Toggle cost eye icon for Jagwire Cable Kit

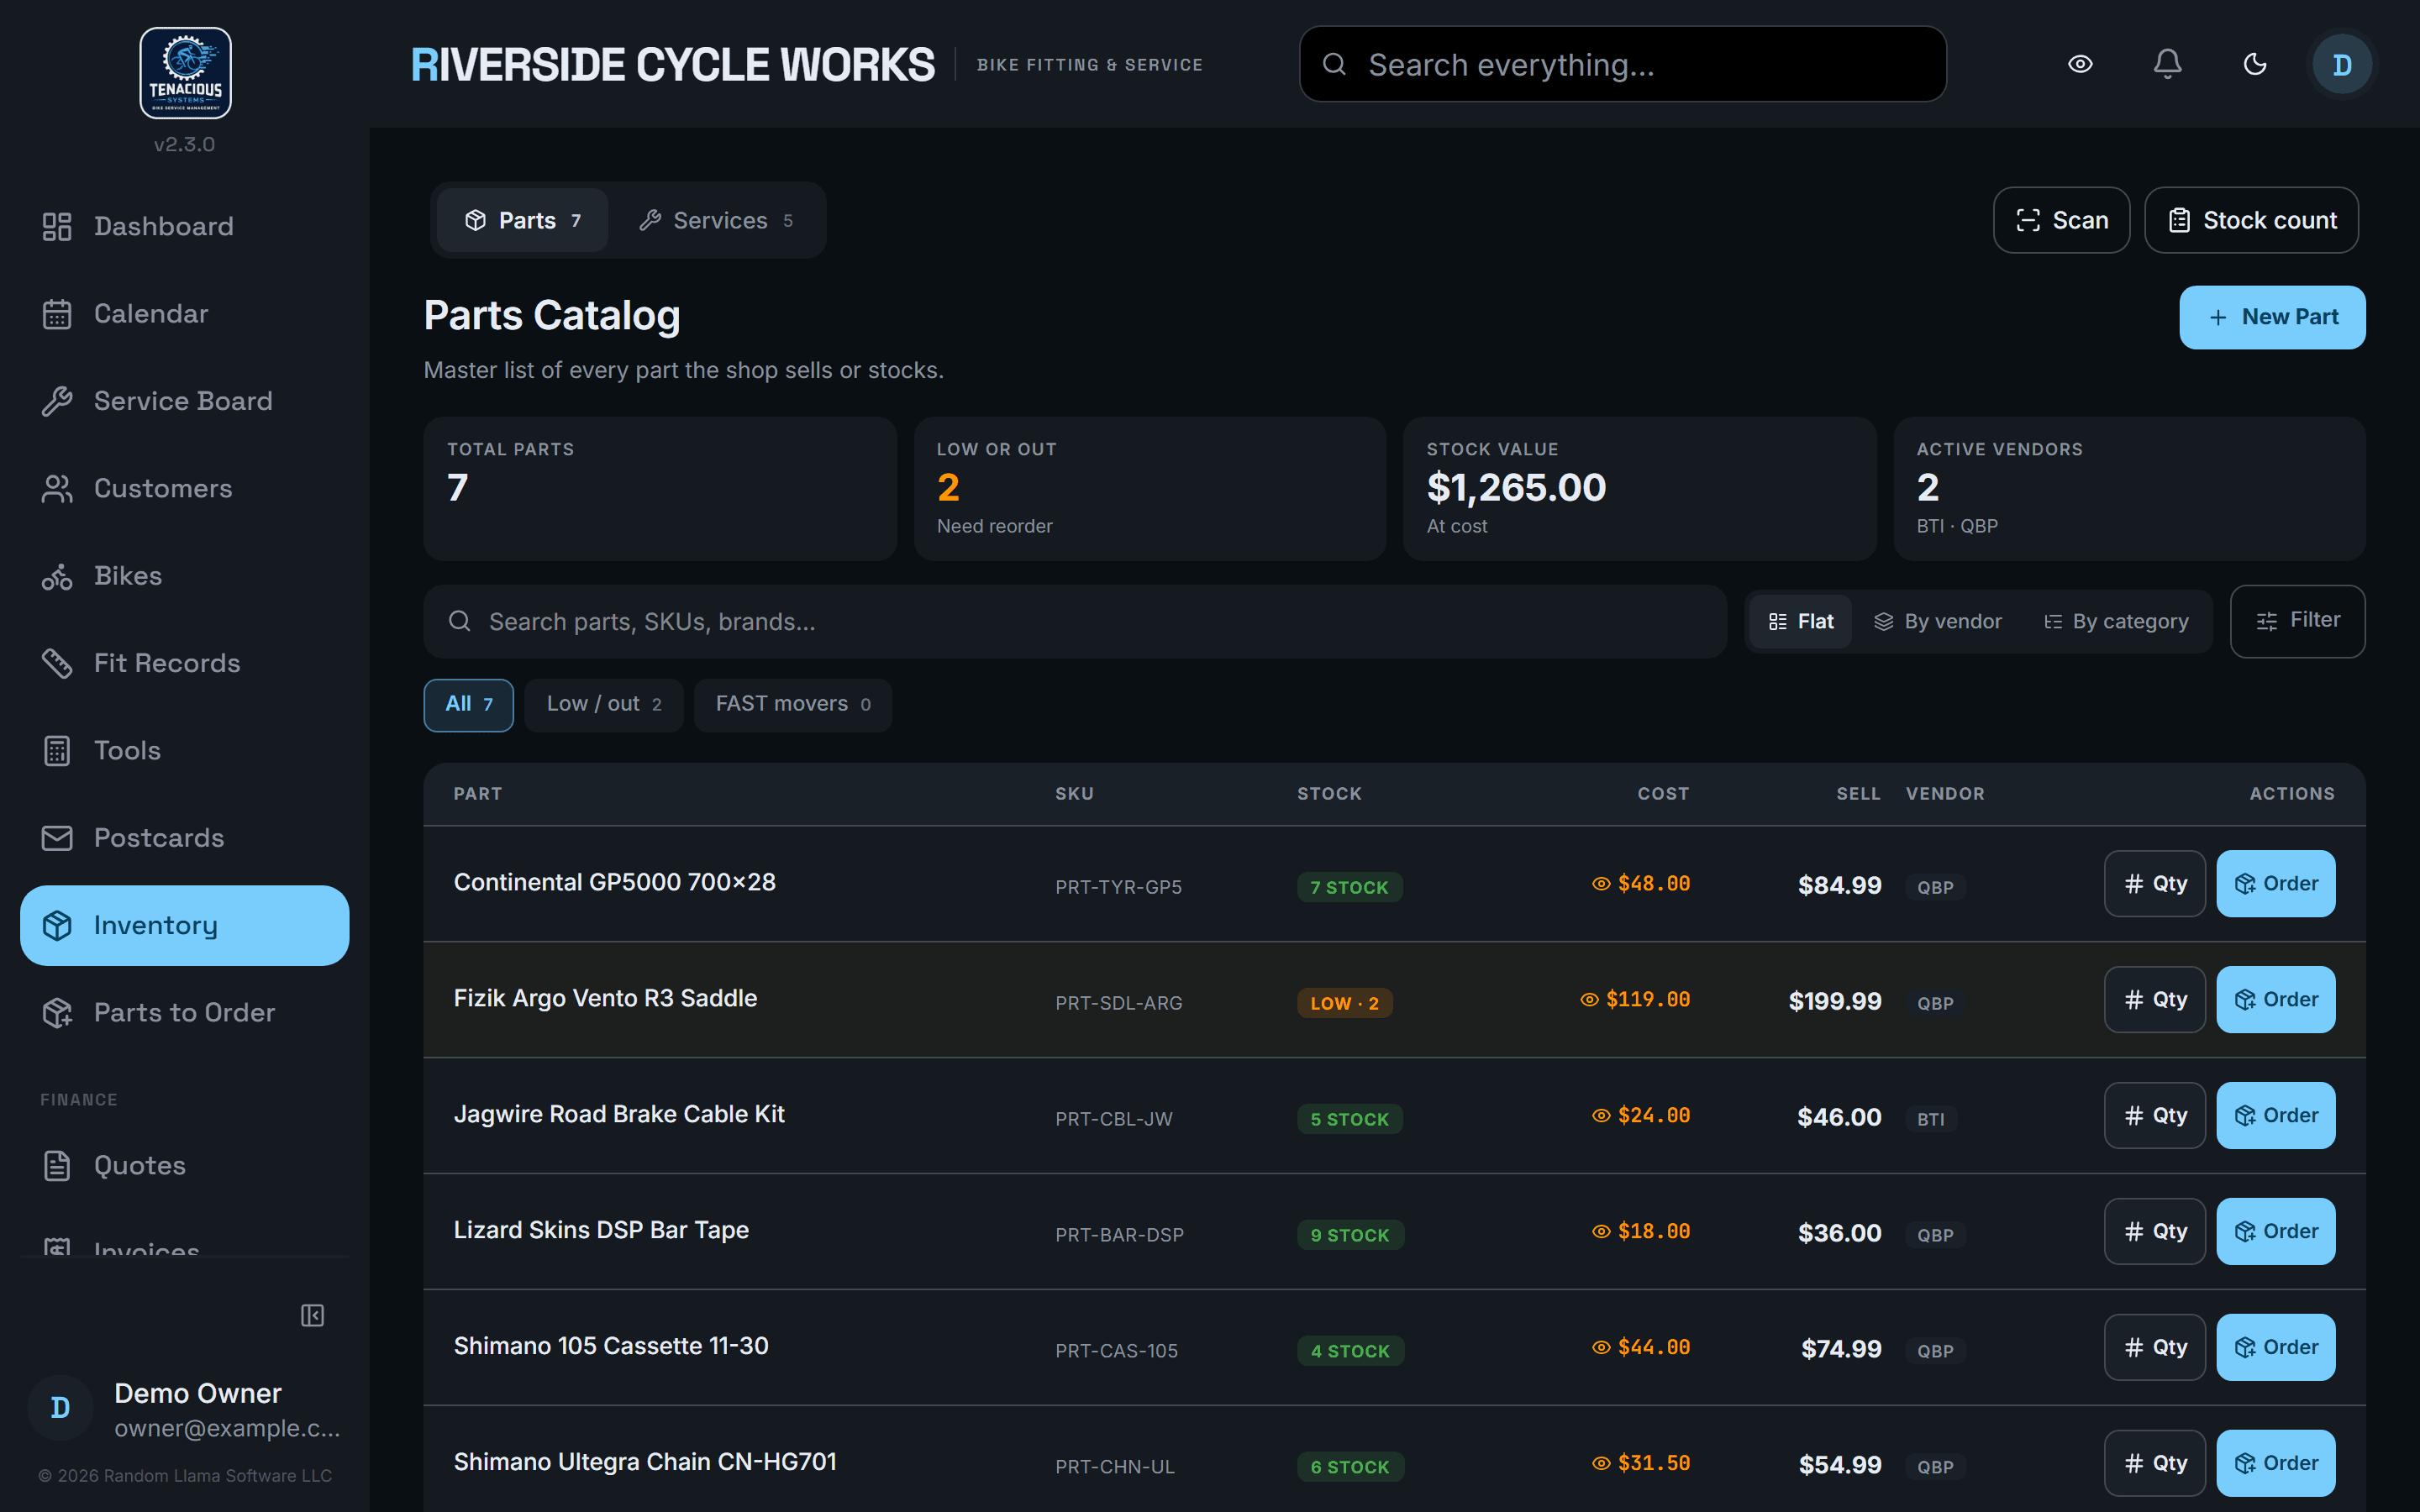(x=1601, y=1116)
